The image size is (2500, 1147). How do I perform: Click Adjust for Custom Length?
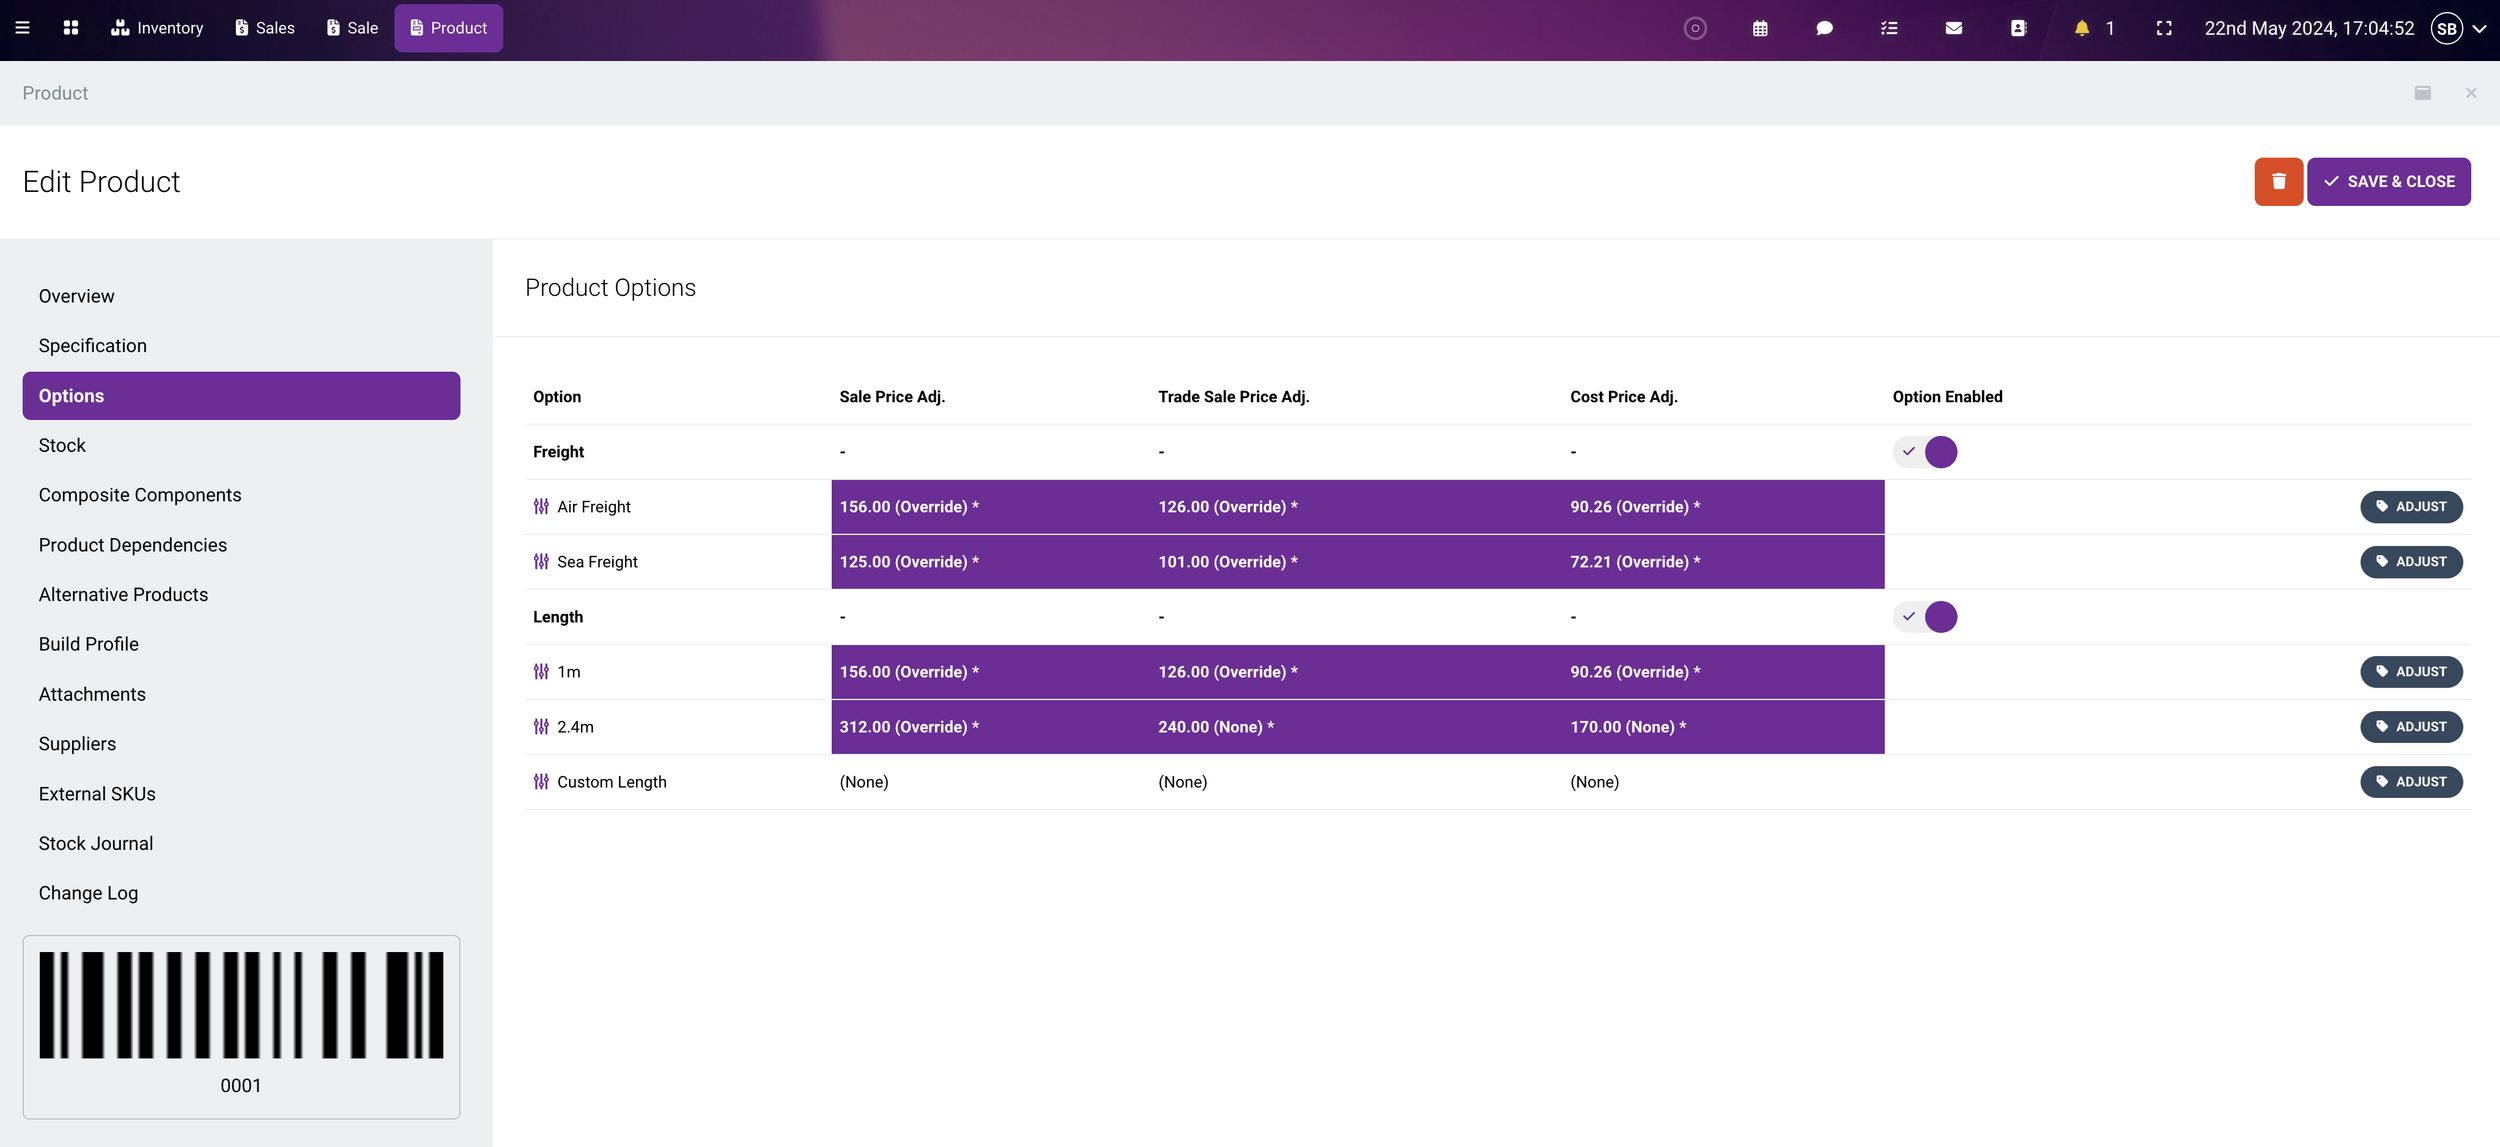click(x=2411, y=782)
